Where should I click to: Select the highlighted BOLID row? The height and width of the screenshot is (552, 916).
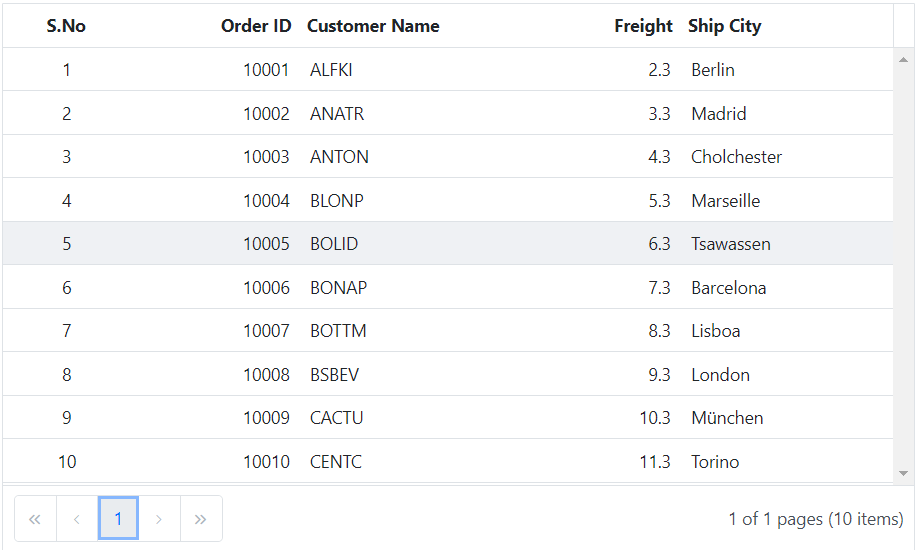click(x=448, y=244)
